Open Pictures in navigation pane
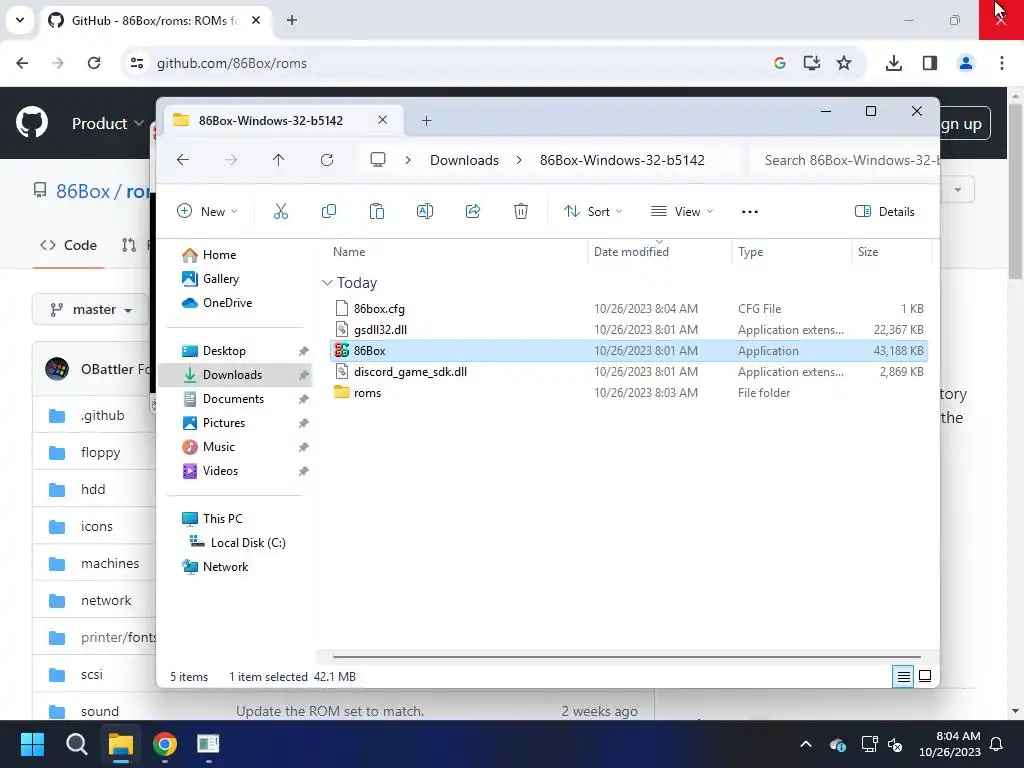Image resolution: width=1024 pixels, height=768 pixels. 224,423
